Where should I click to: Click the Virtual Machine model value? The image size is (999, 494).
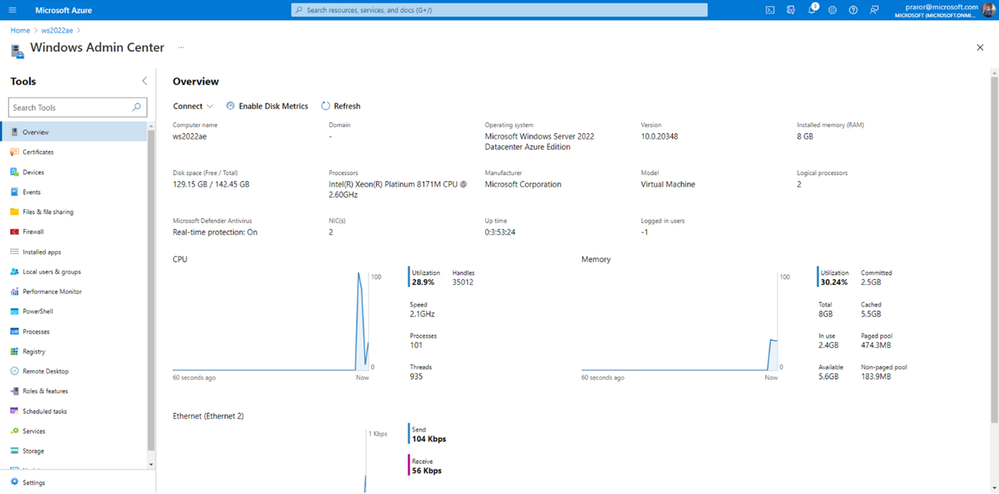[668, 184]
